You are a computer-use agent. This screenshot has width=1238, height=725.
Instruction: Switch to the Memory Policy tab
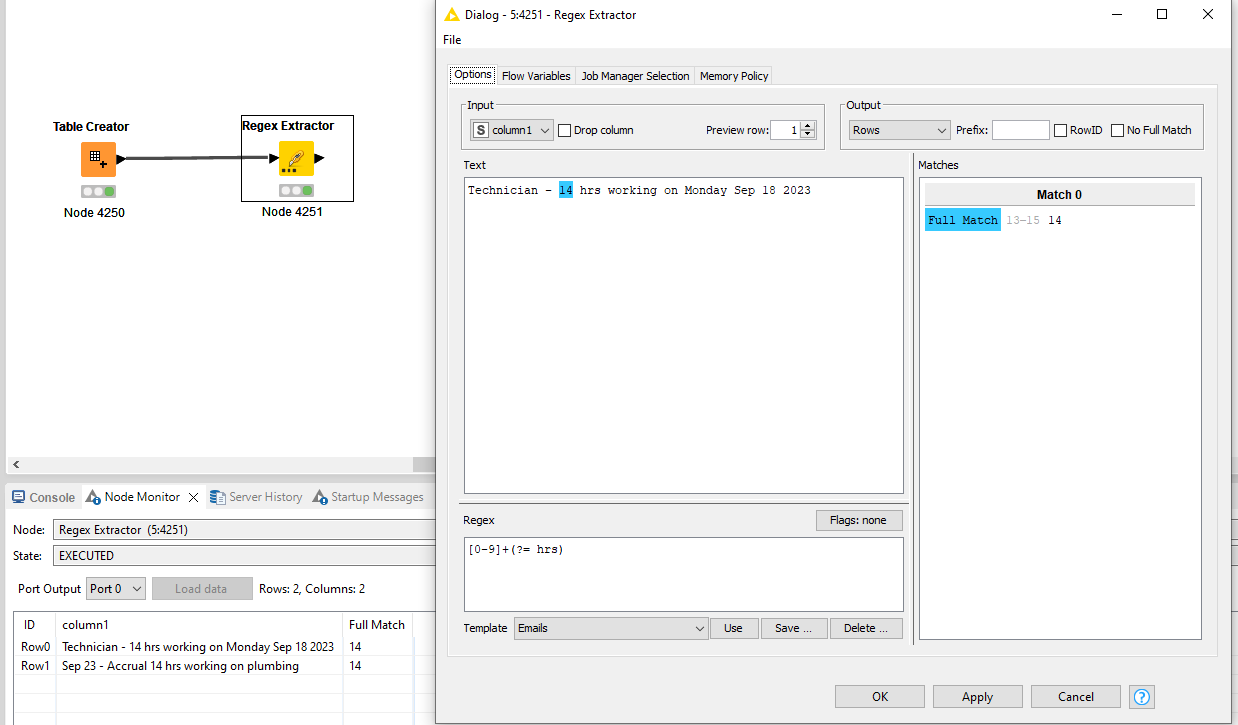click(734, 76)
